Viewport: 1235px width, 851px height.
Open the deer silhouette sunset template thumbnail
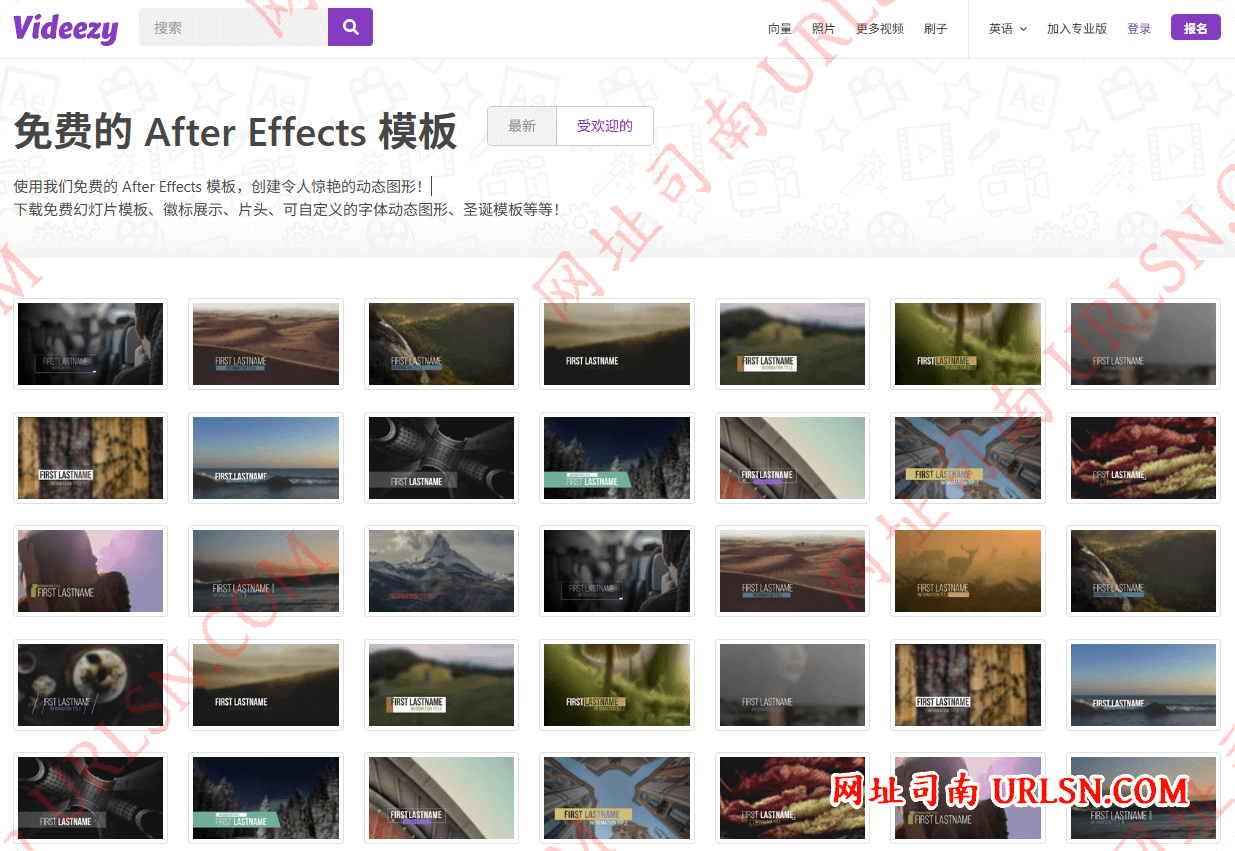[x=967, y=570]
